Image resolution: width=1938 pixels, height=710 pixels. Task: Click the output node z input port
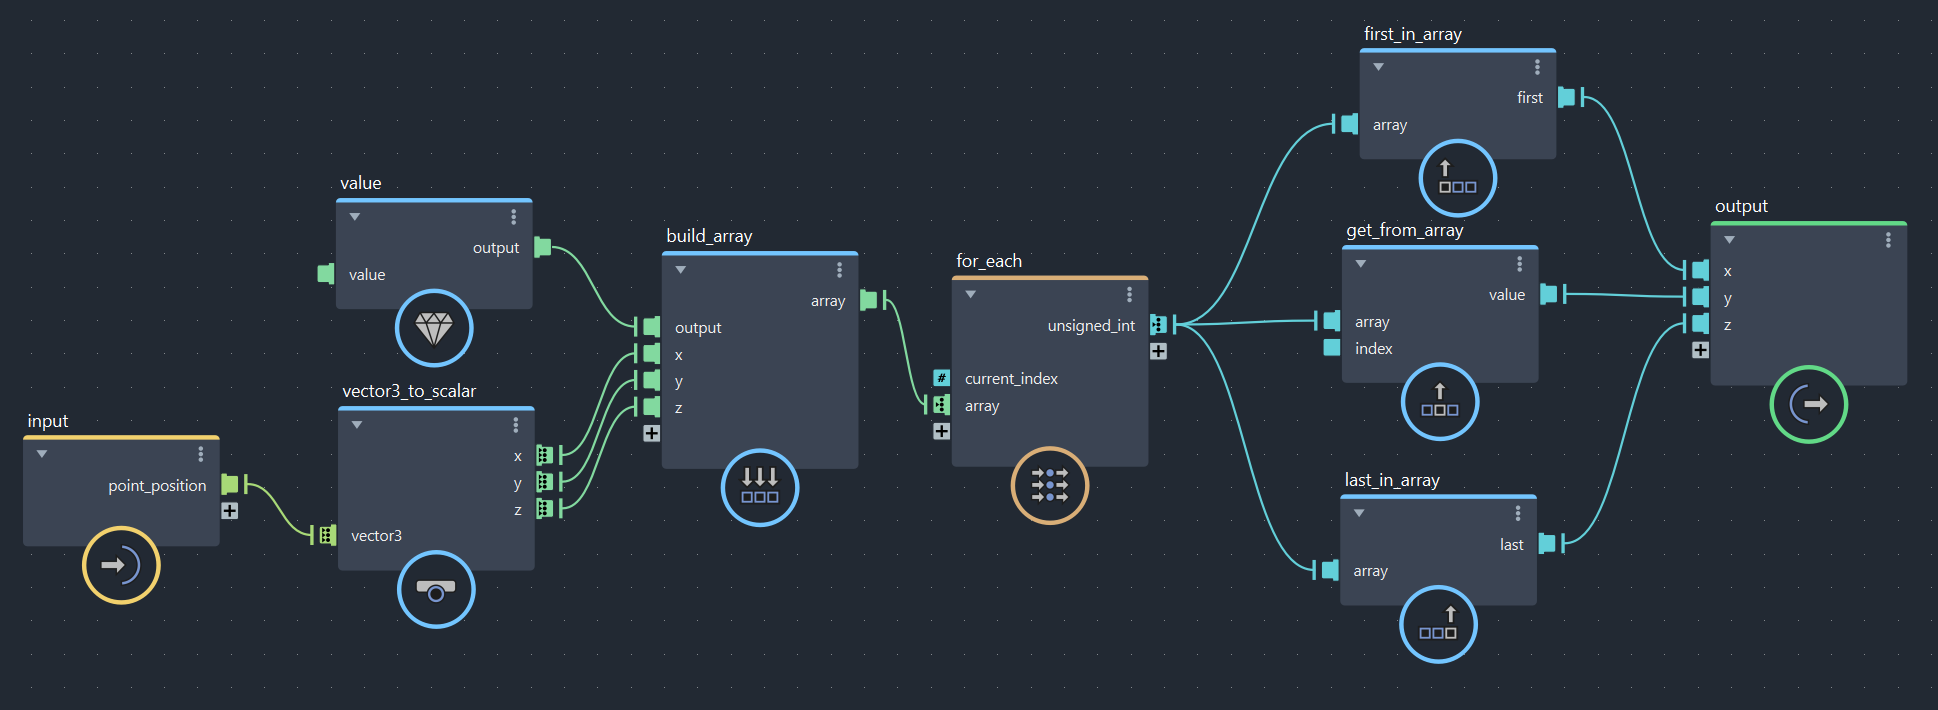pos(1700,324)
